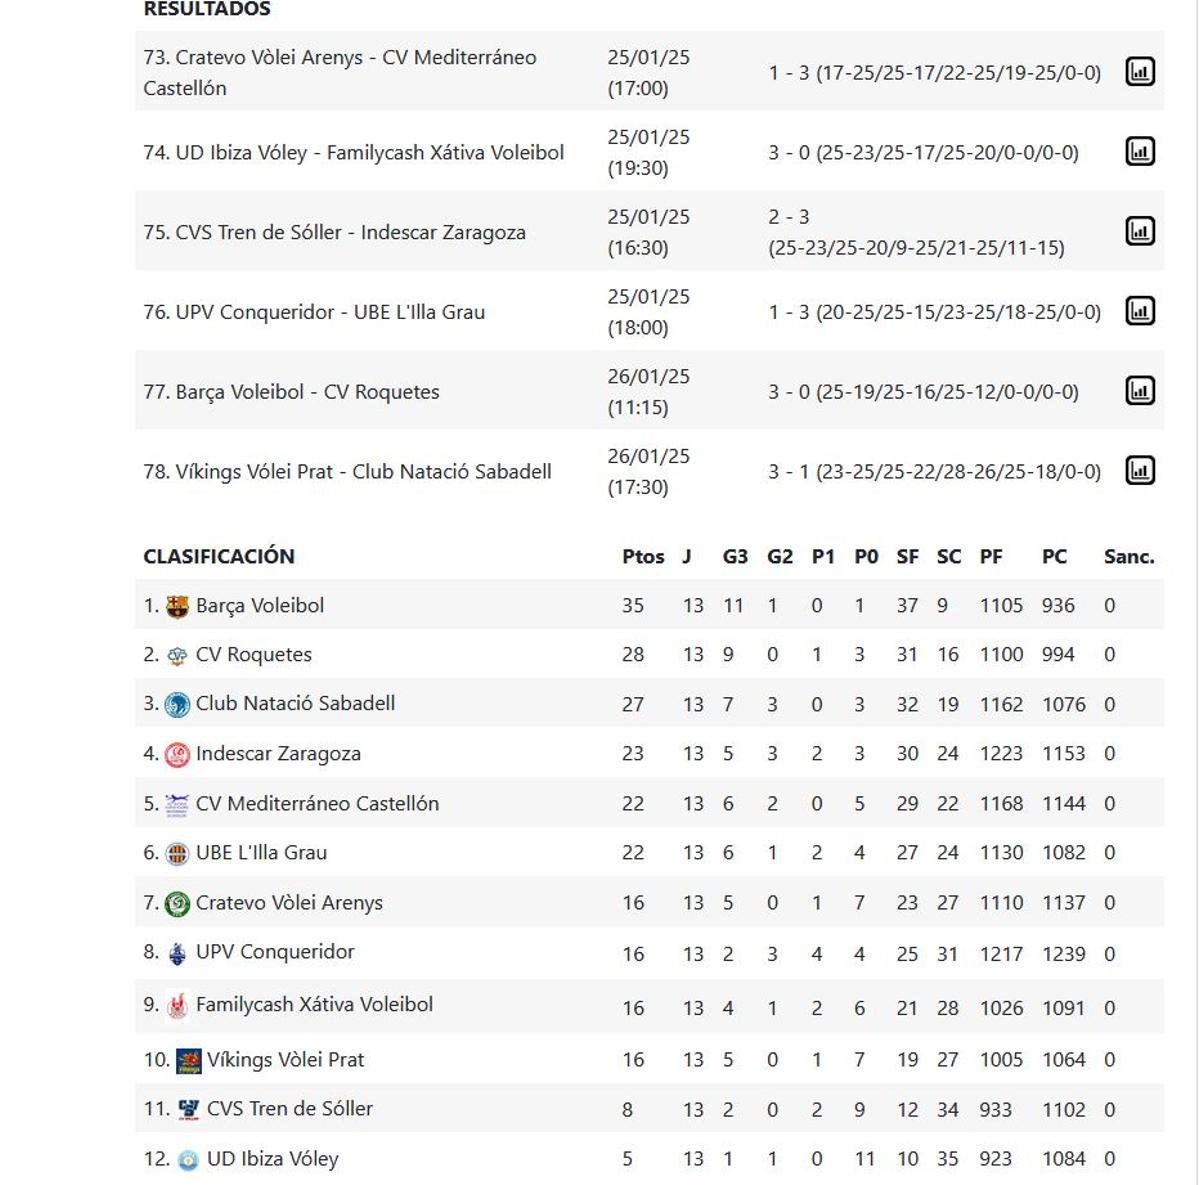
Task: Click the Indescar Zaragoza club crest
Action: point(176,753)
